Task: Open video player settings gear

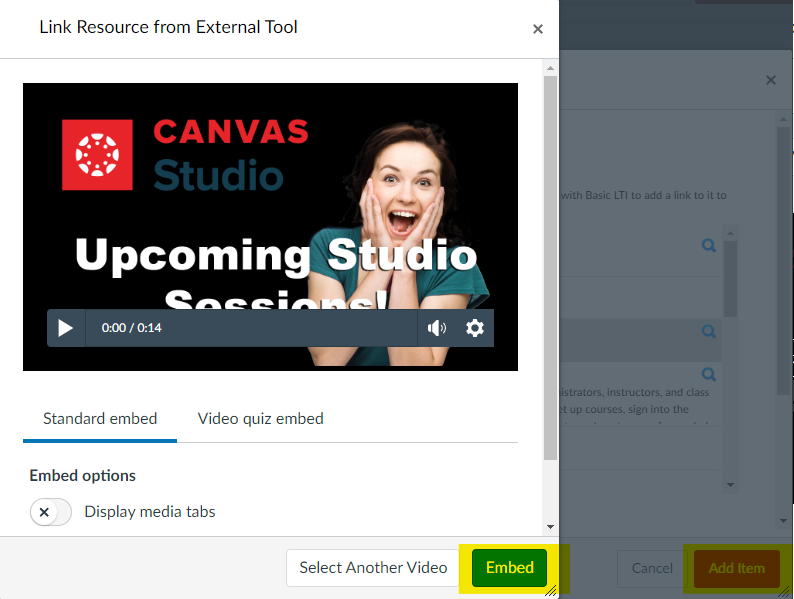Action: coord(474,328)
